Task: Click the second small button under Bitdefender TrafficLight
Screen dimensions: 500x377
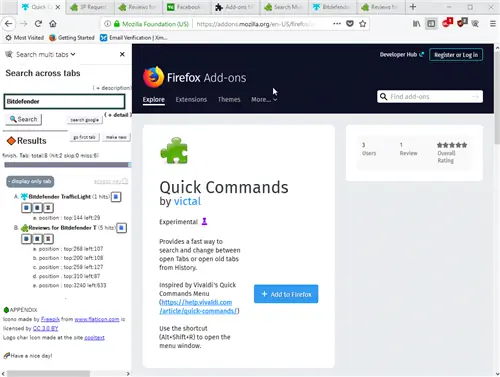Action: click(x=37, y=208)
